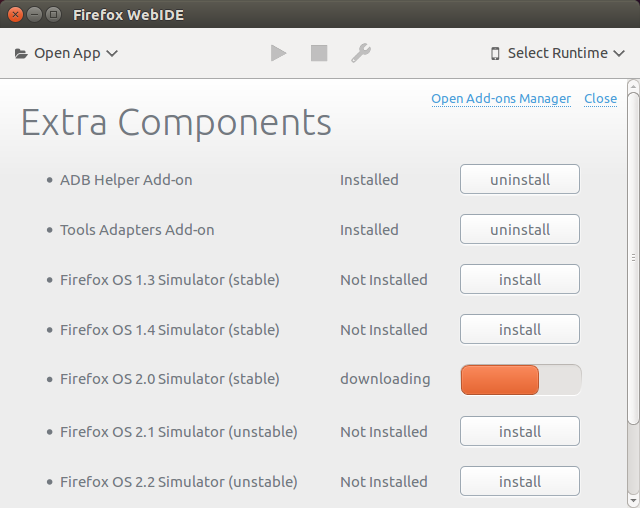The width and height of the screenshot is (640, 508).
Task: Uninstall the Tools Adapters Add-on
Action: point(520,229)
